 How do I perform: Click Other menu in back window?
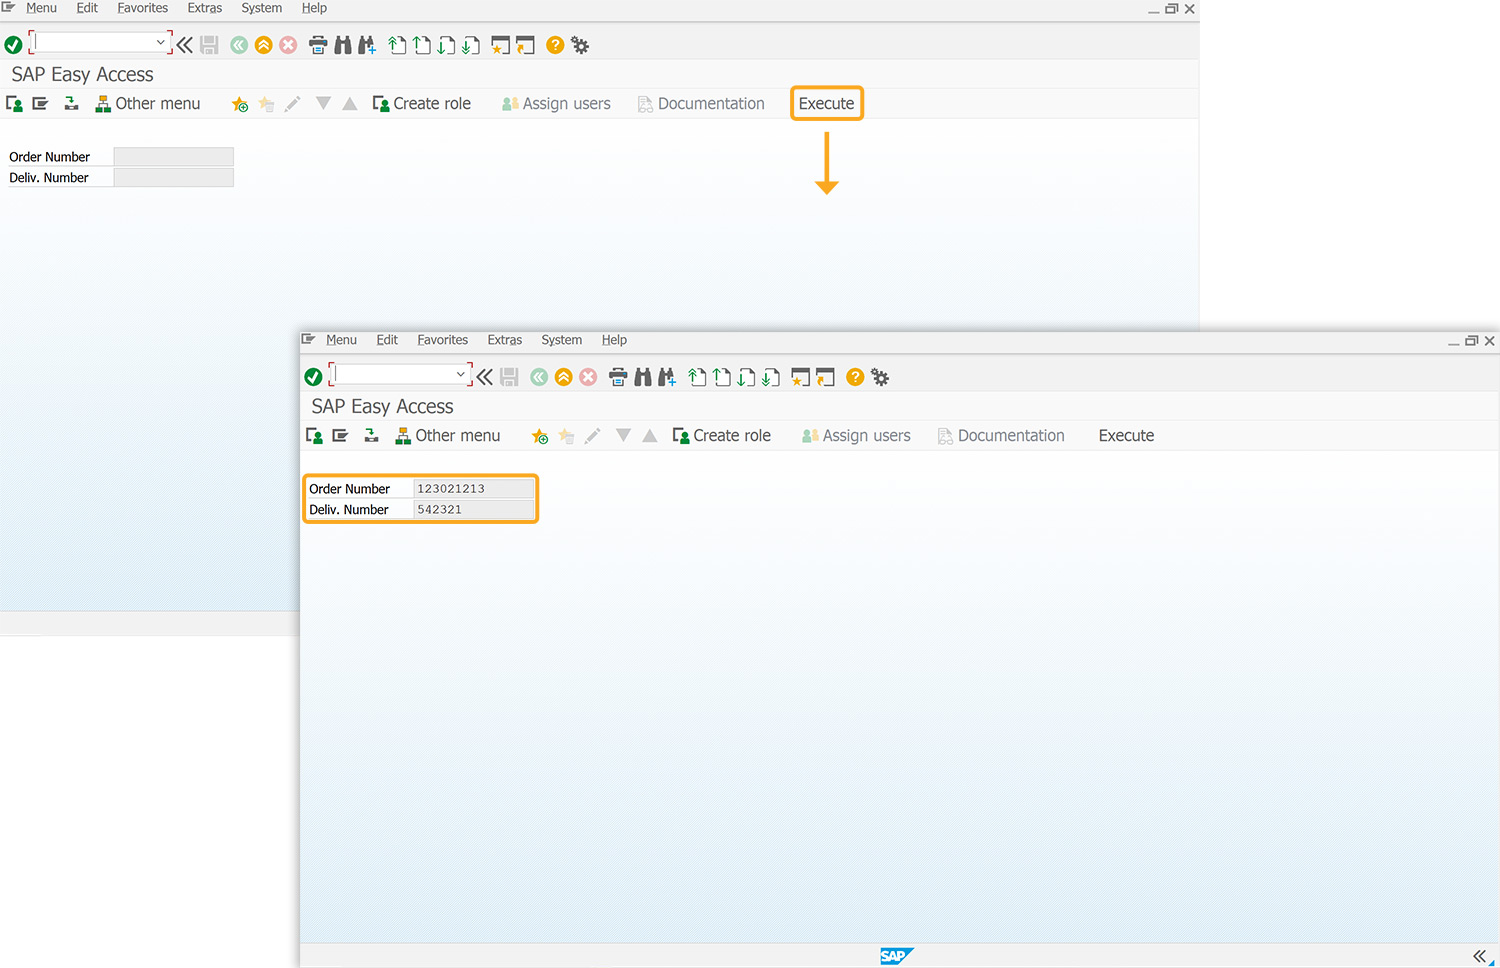(148, 104)
